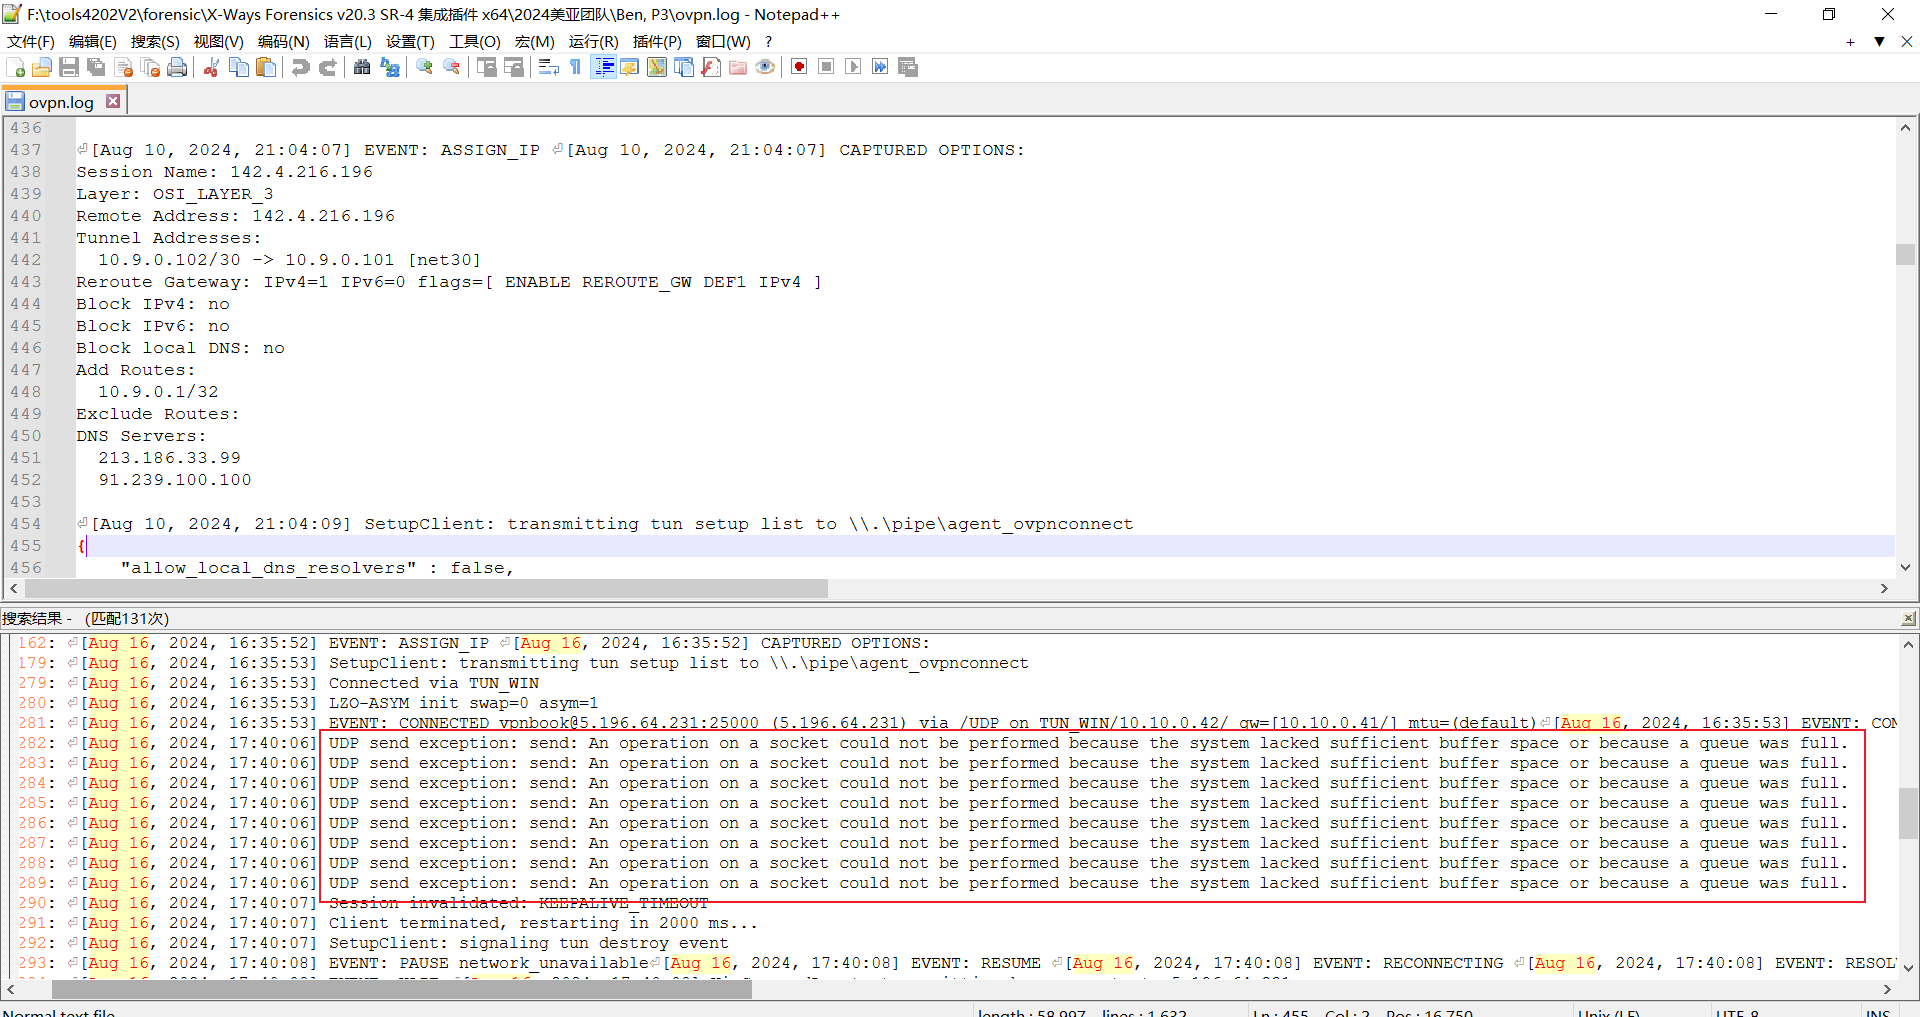Click the Close document toolbar icon
This screenshot has height=1017, width=1920.
point(124,67)
